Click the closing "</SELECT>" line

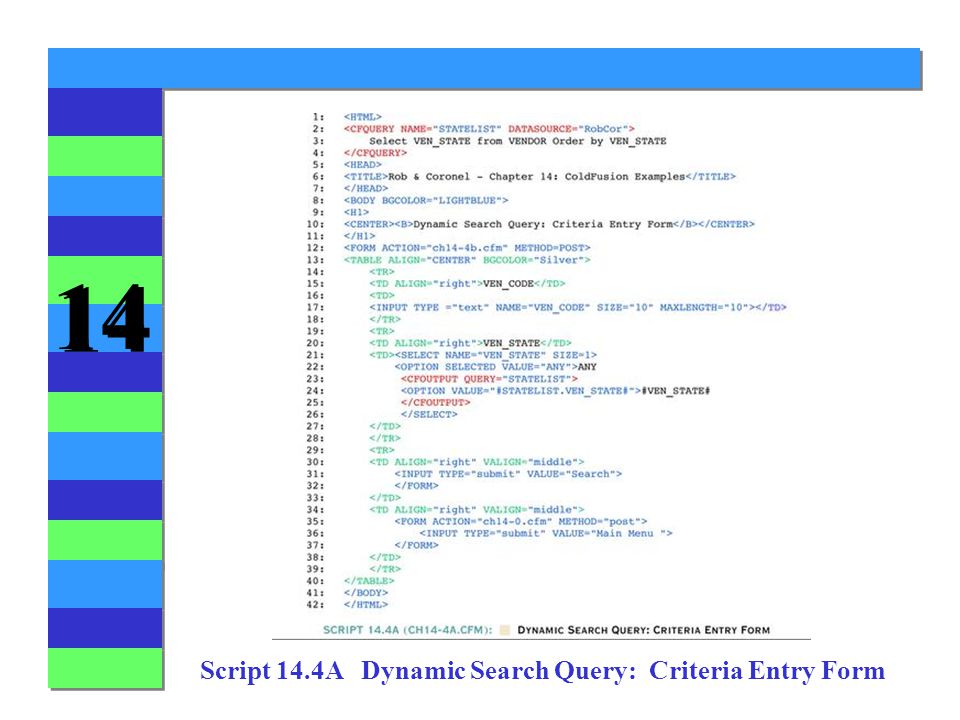(x=429, y=414)
